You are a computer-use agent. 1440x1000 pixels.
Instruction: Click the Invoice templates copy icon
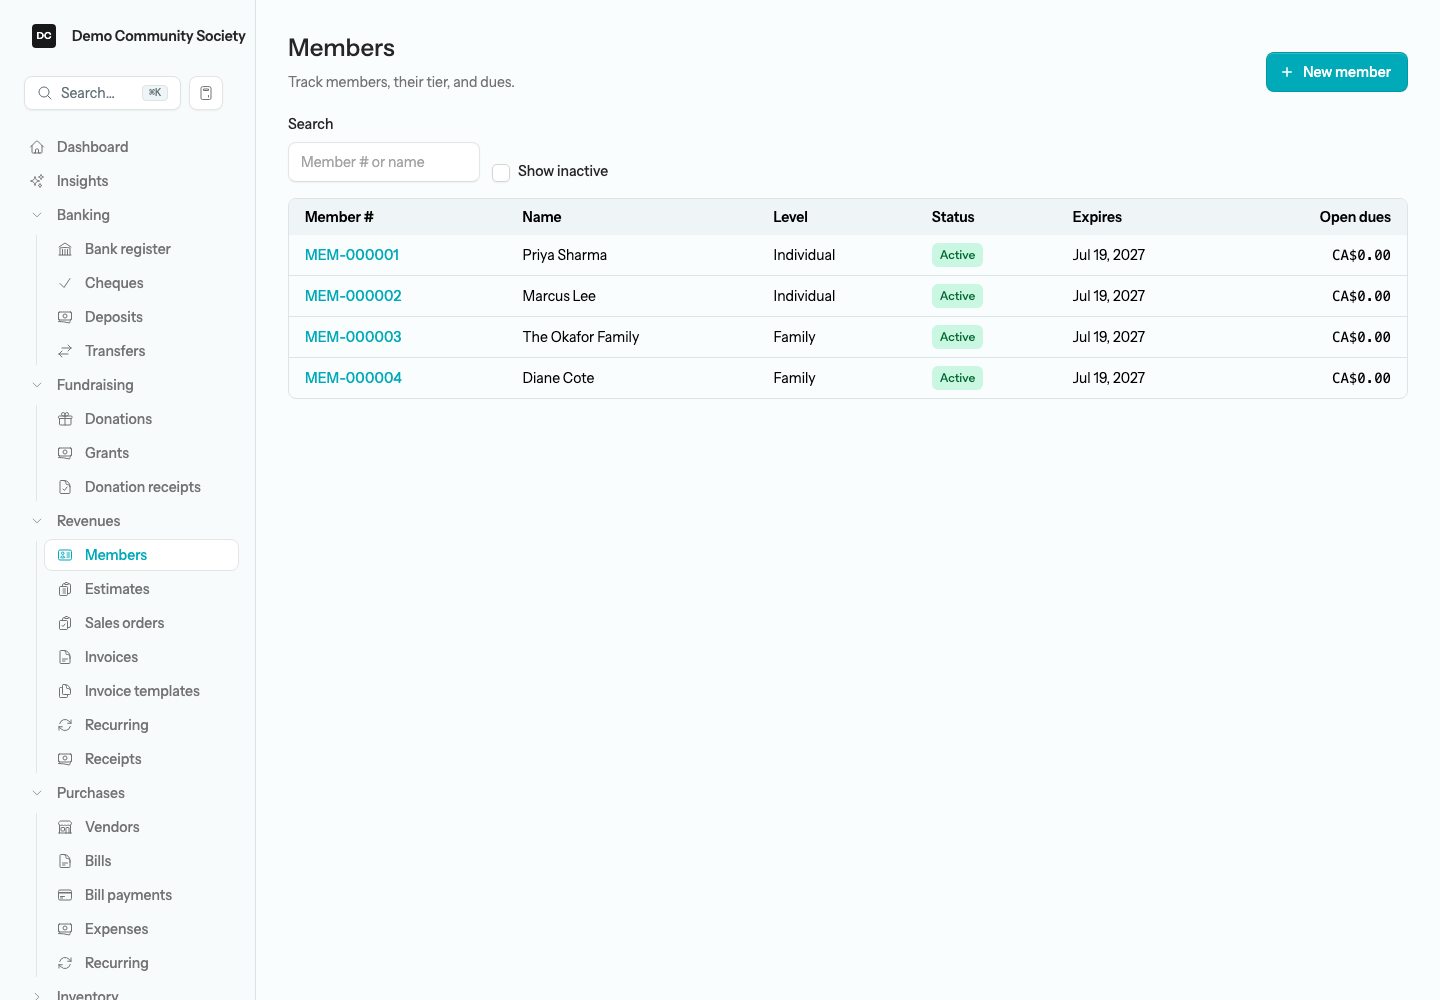coord(65,691)
